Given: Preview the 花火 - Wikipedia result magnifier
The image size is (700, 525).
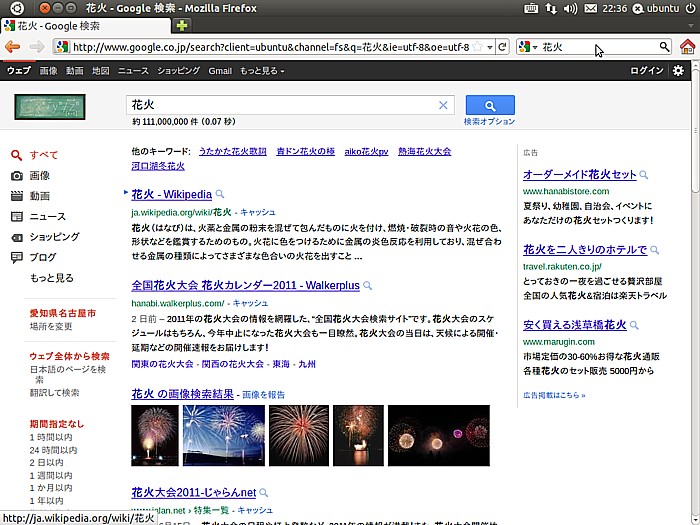Looking at the screenshot, I should 220,194.
